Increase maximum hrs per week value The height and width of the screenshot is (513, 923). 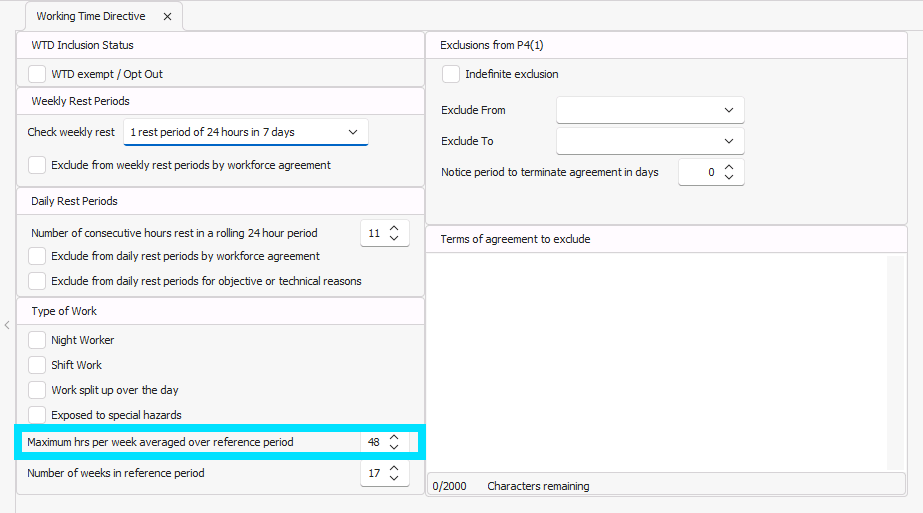(394, 436)
